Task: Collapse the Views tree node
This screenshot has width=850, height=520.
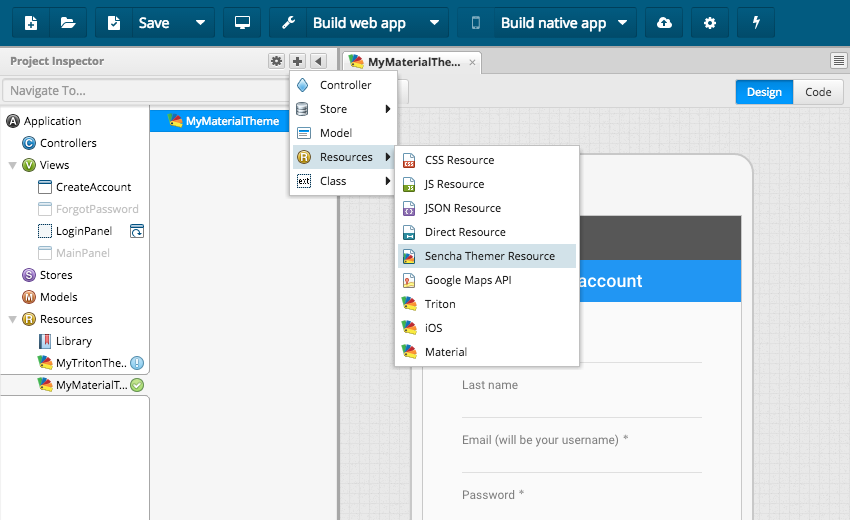Action: point(12,165)
